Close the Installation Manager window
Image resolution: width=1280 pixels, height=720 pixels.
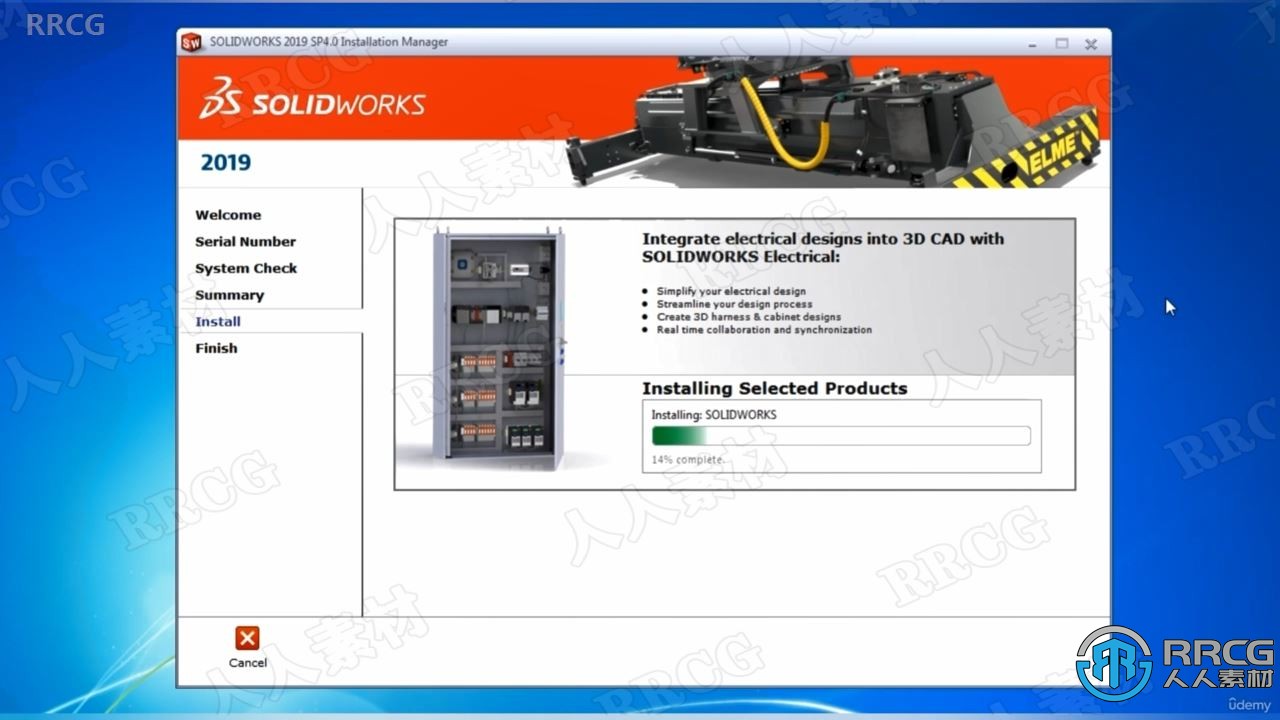pyautogui.click(x=1091, y=44)
